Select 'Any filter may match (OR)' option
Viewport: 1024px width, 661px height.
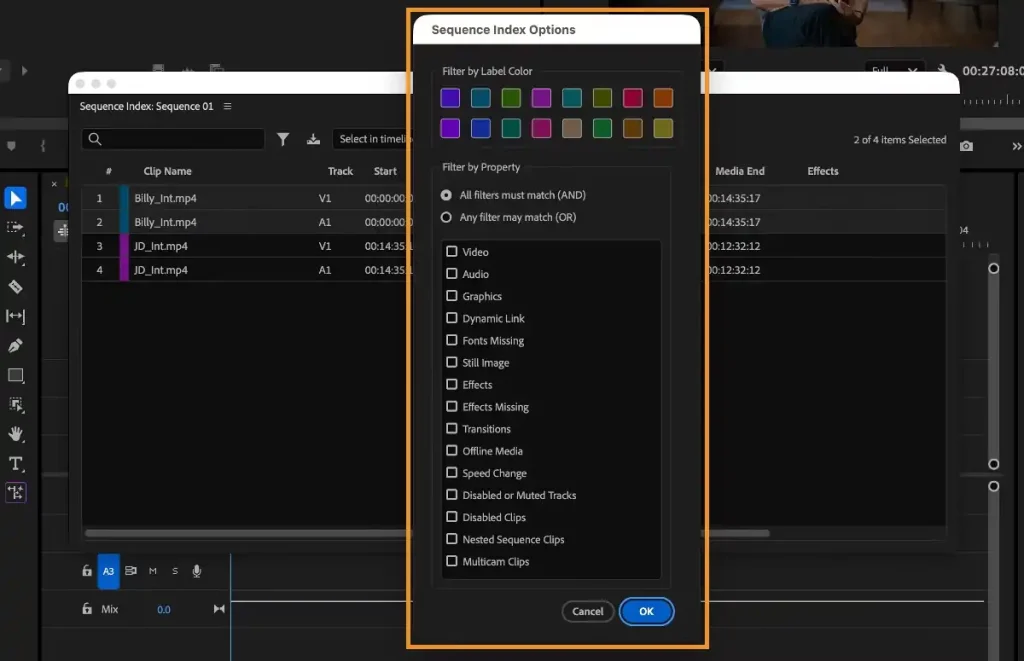click(446, 217)
